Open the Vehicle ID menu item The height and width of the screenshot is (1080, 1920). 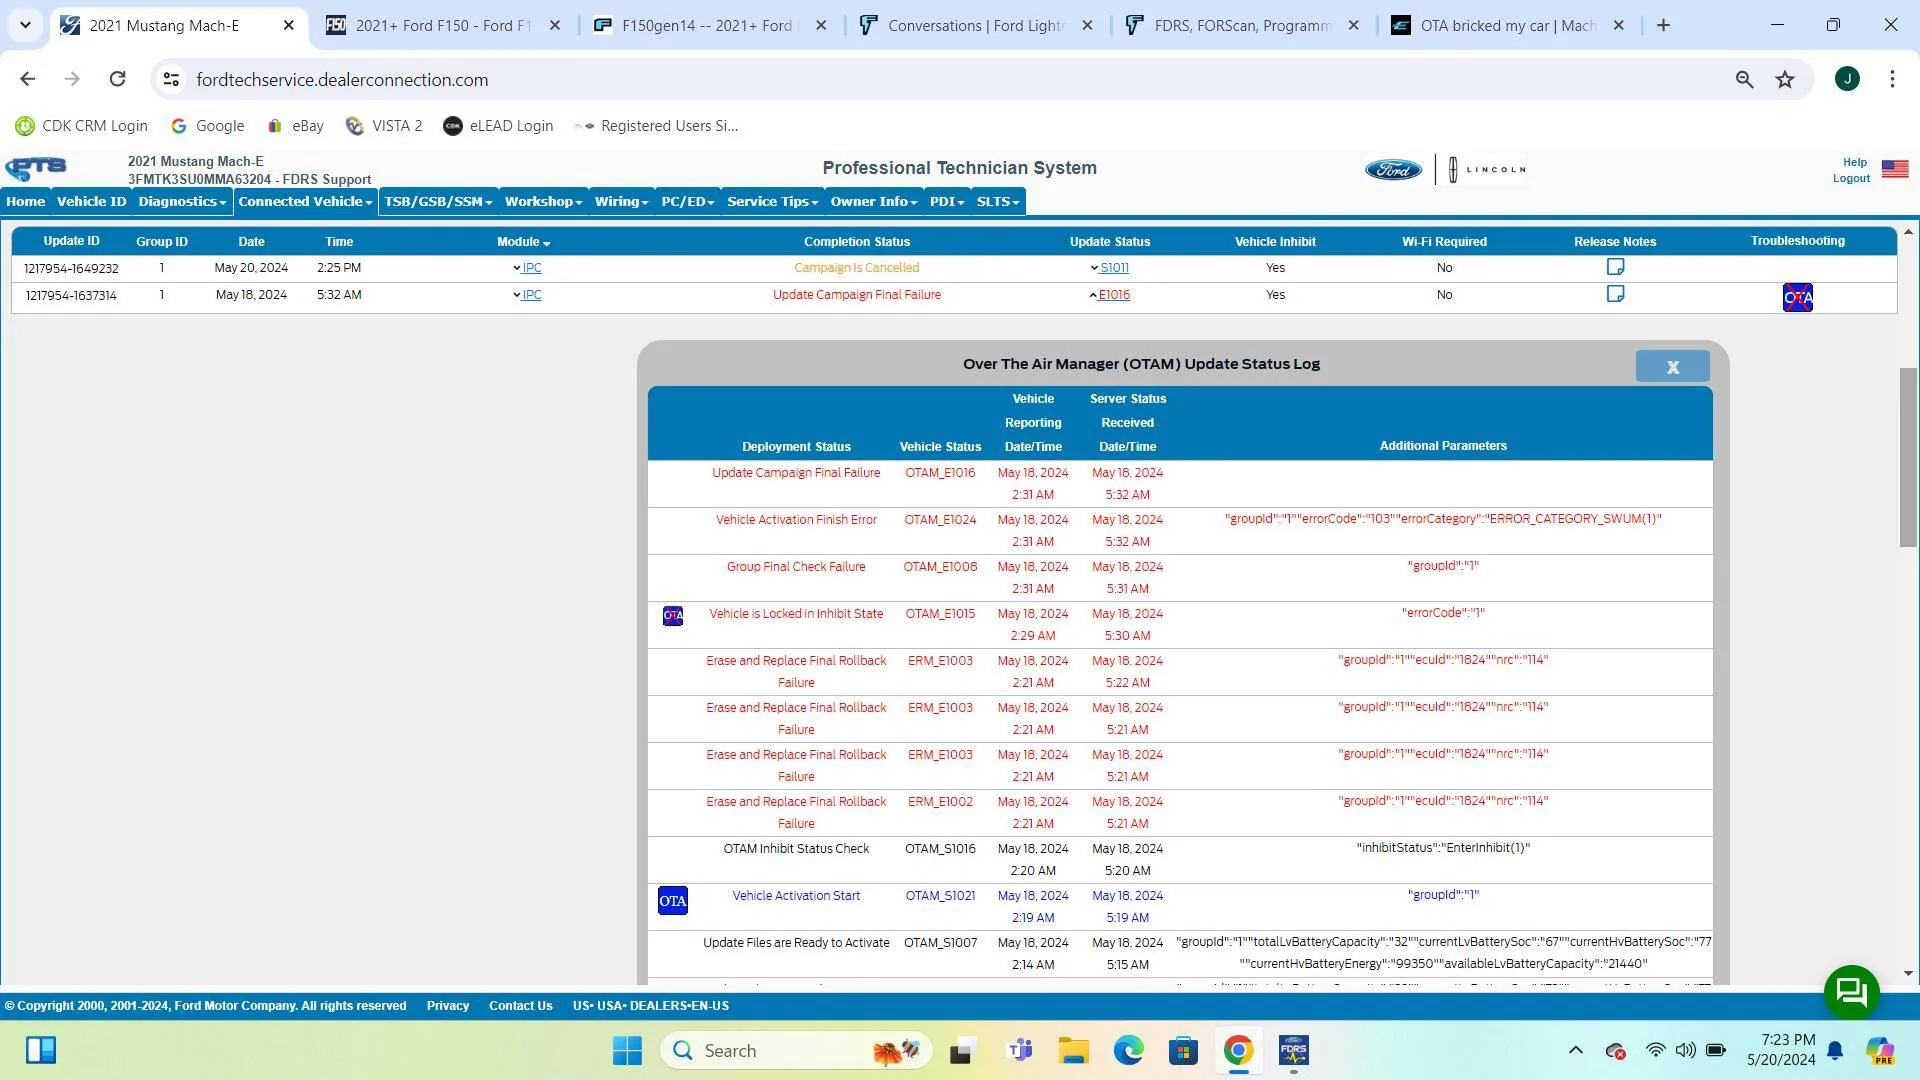tap(91, 202)
